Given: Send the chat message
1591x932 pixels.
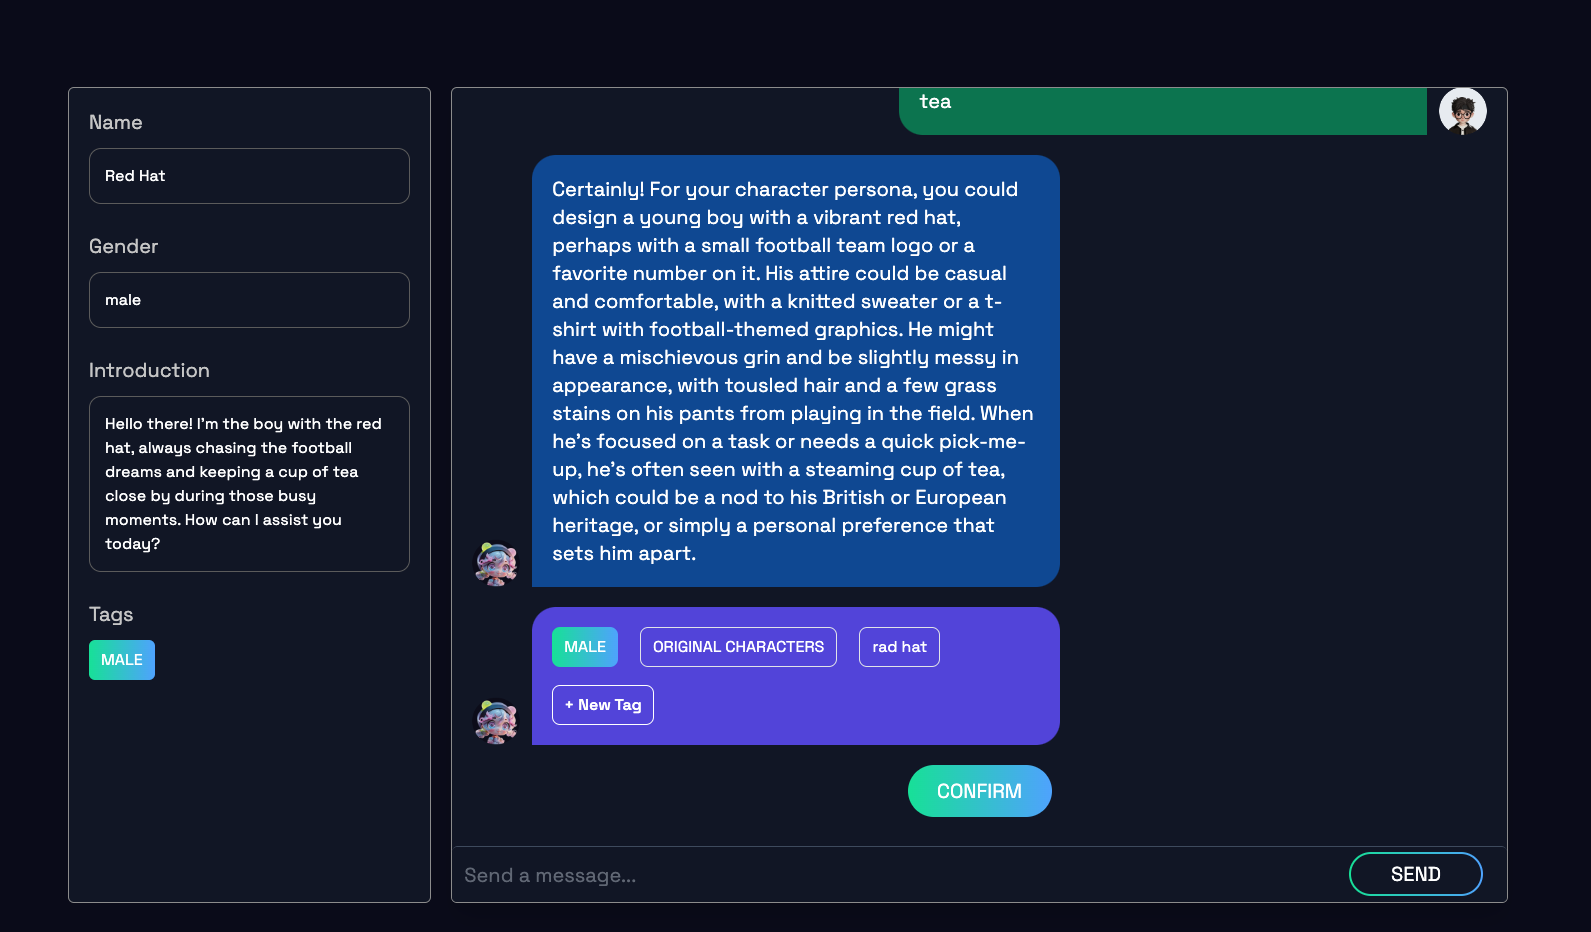Looking at the screenshot, I should (1415, 874).
